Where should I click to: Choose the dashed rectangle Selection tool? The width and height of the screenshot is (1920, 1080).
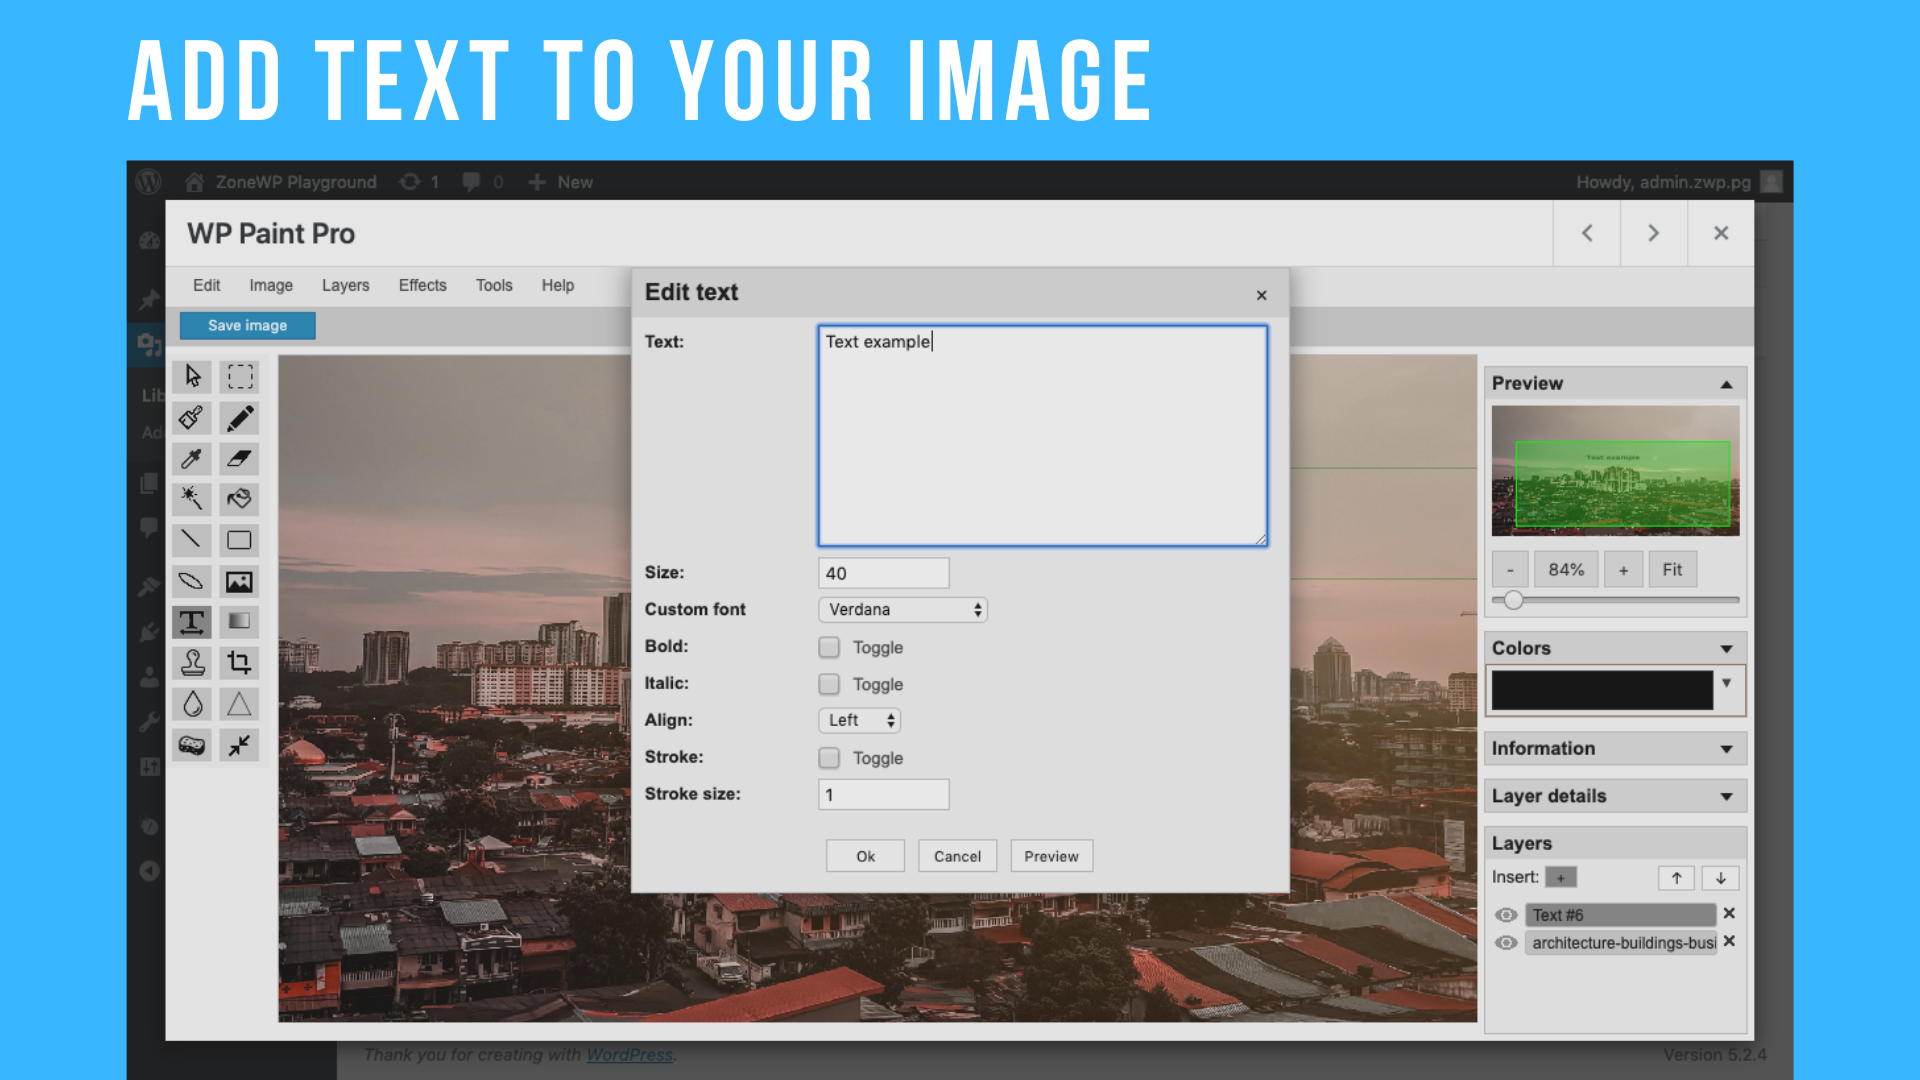[x=240, y=376]
